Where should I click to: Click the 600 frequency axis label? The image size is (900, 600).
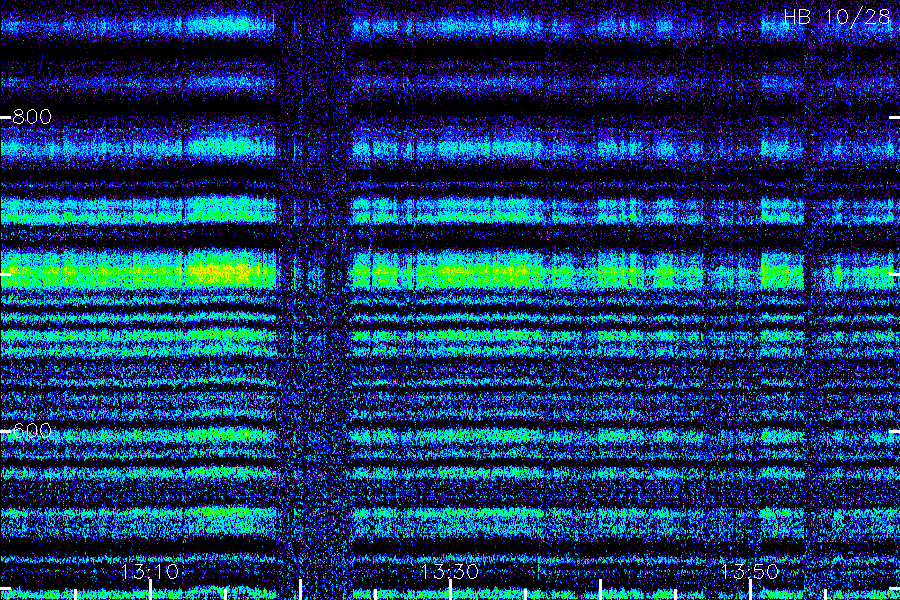pyautogui.click(x=32, y=431)
